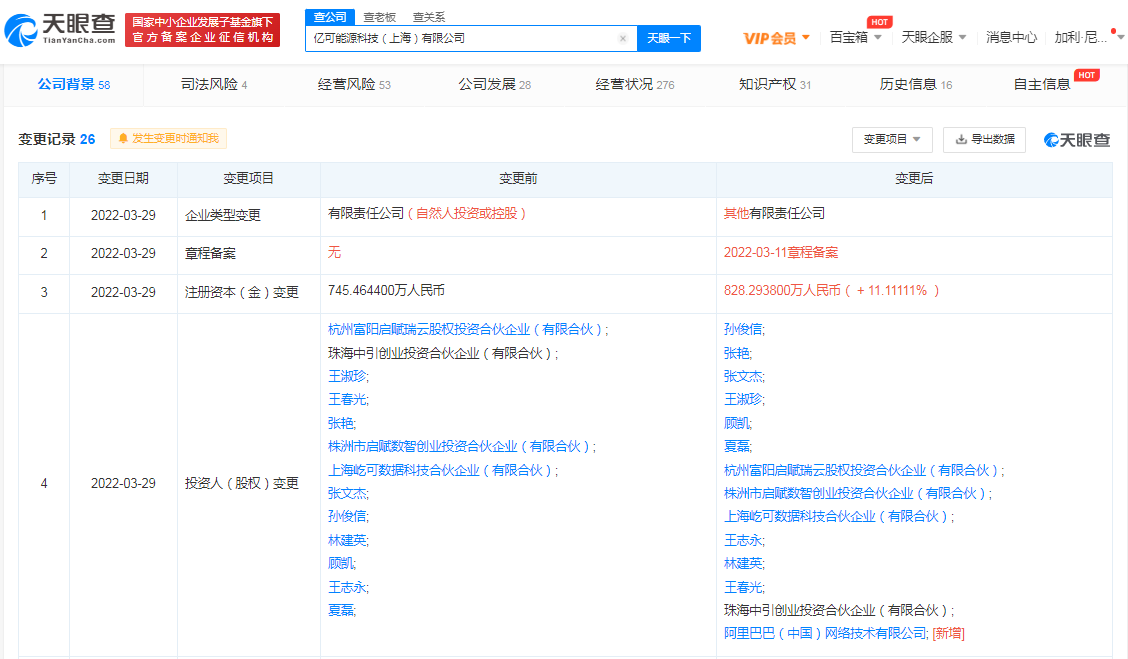Screen dimensions: 1128x659
Task: Click the 天眼查 watermark logo beside export button
Action: (1077, 140)
